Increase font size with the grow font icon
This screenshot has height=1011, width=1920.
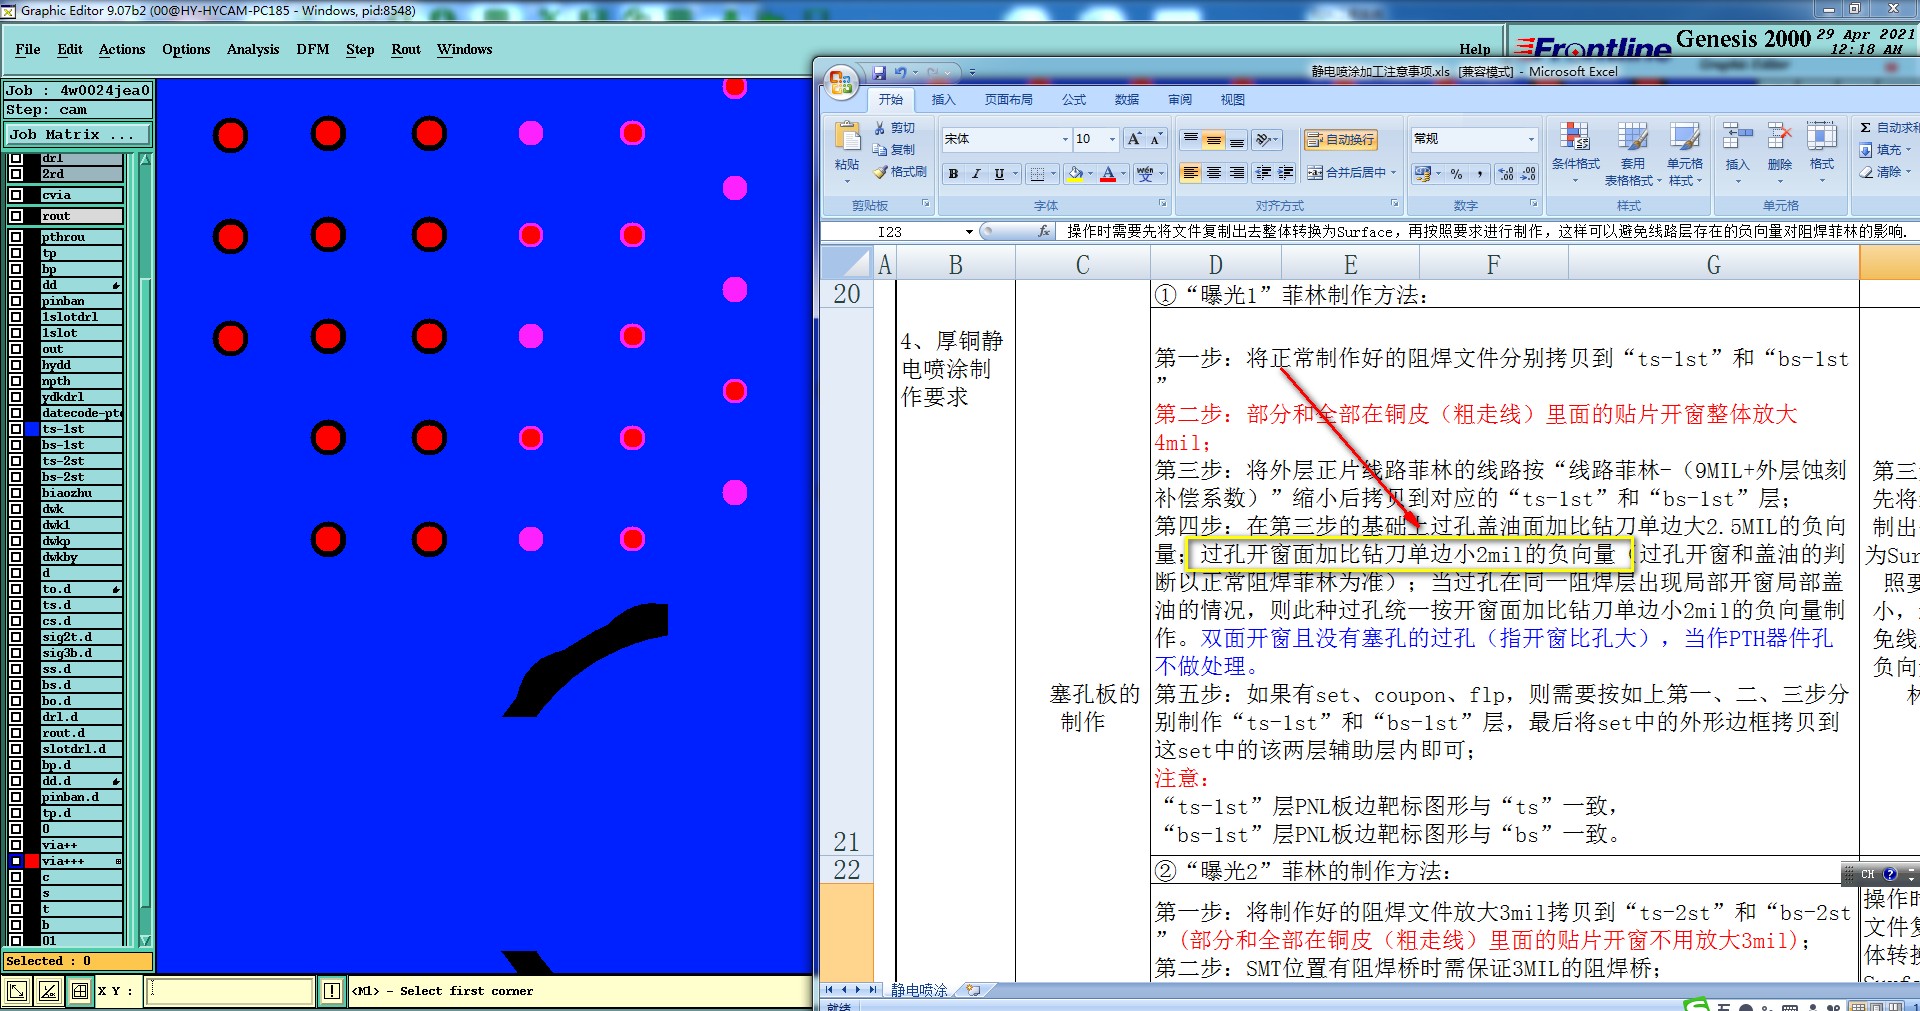[x=1134, y=139]
